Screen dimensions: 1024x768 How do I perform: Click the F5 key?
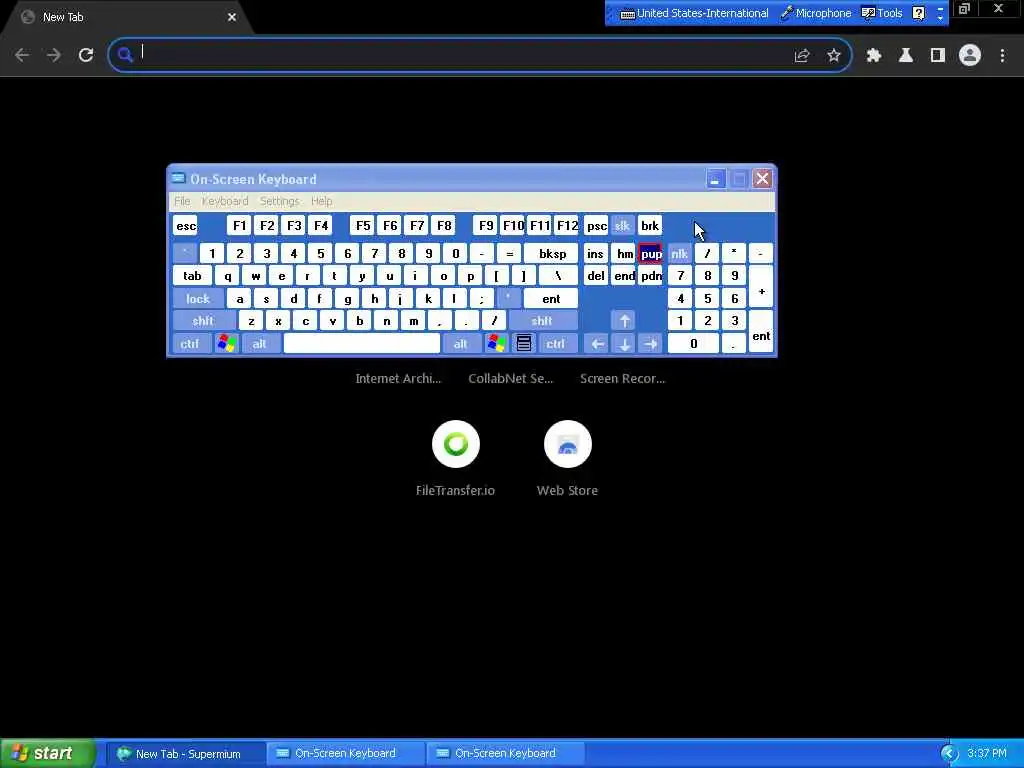pyautogui.click(x=362, y=226)
